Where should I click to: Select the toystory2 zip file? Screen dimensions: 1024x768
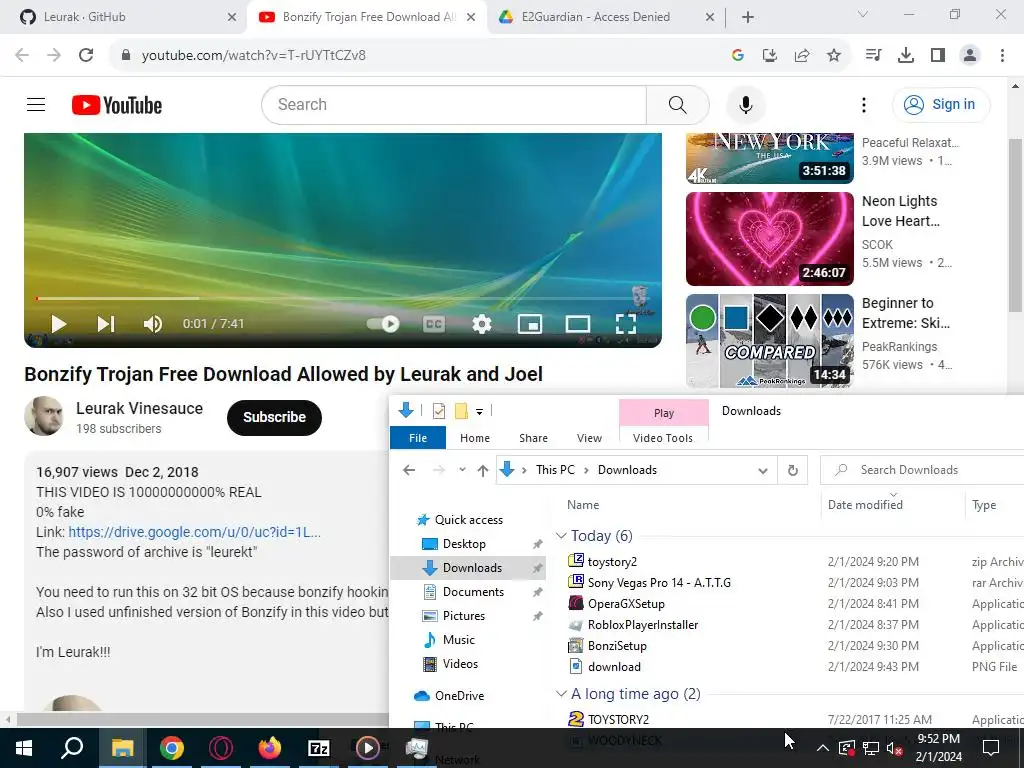612,562
